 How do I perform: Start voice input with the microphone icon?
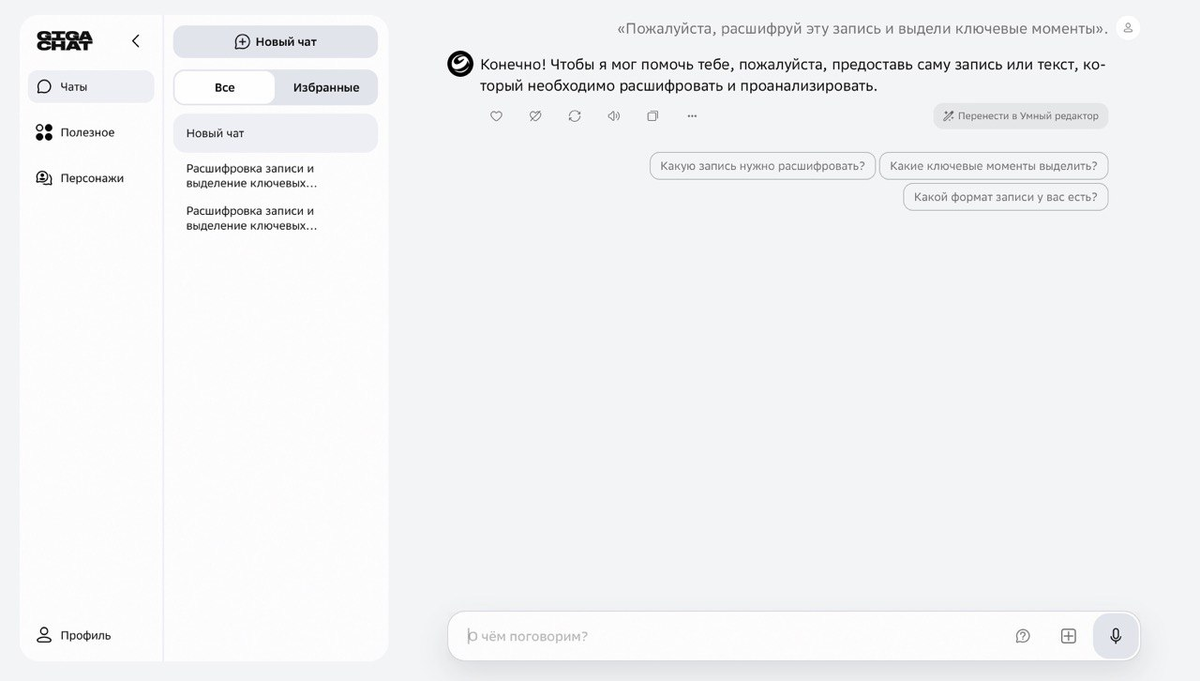tap(1116, 636)
